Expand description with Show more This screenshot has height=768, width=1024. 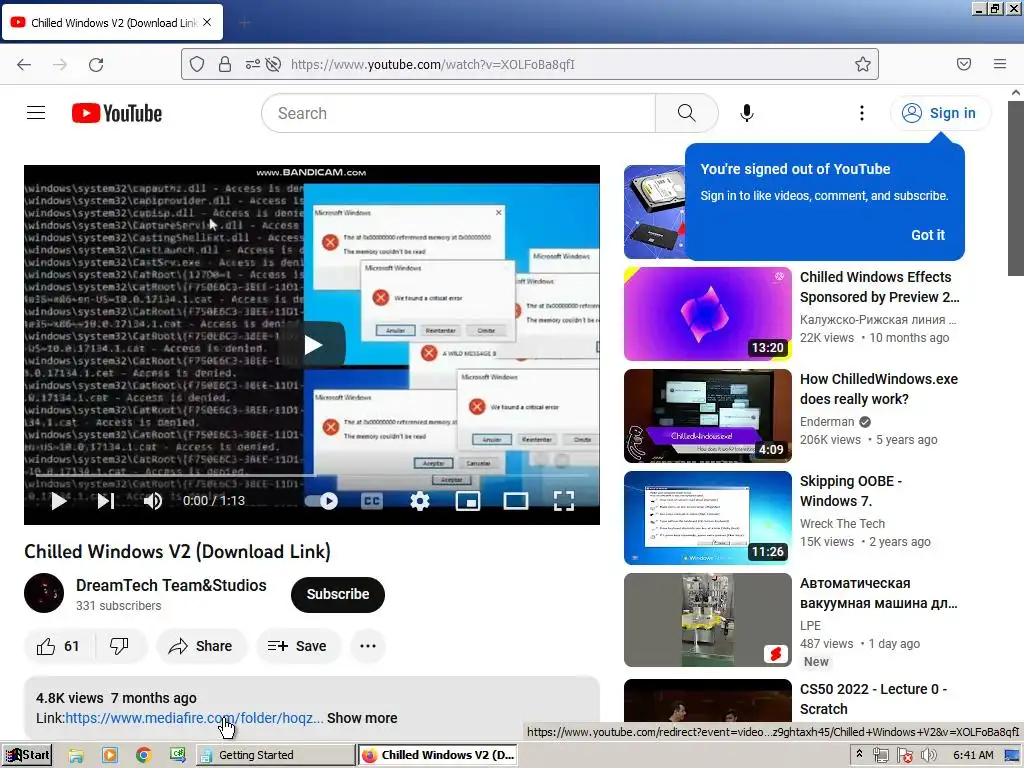pyautogui.click(x=362, y=718)
